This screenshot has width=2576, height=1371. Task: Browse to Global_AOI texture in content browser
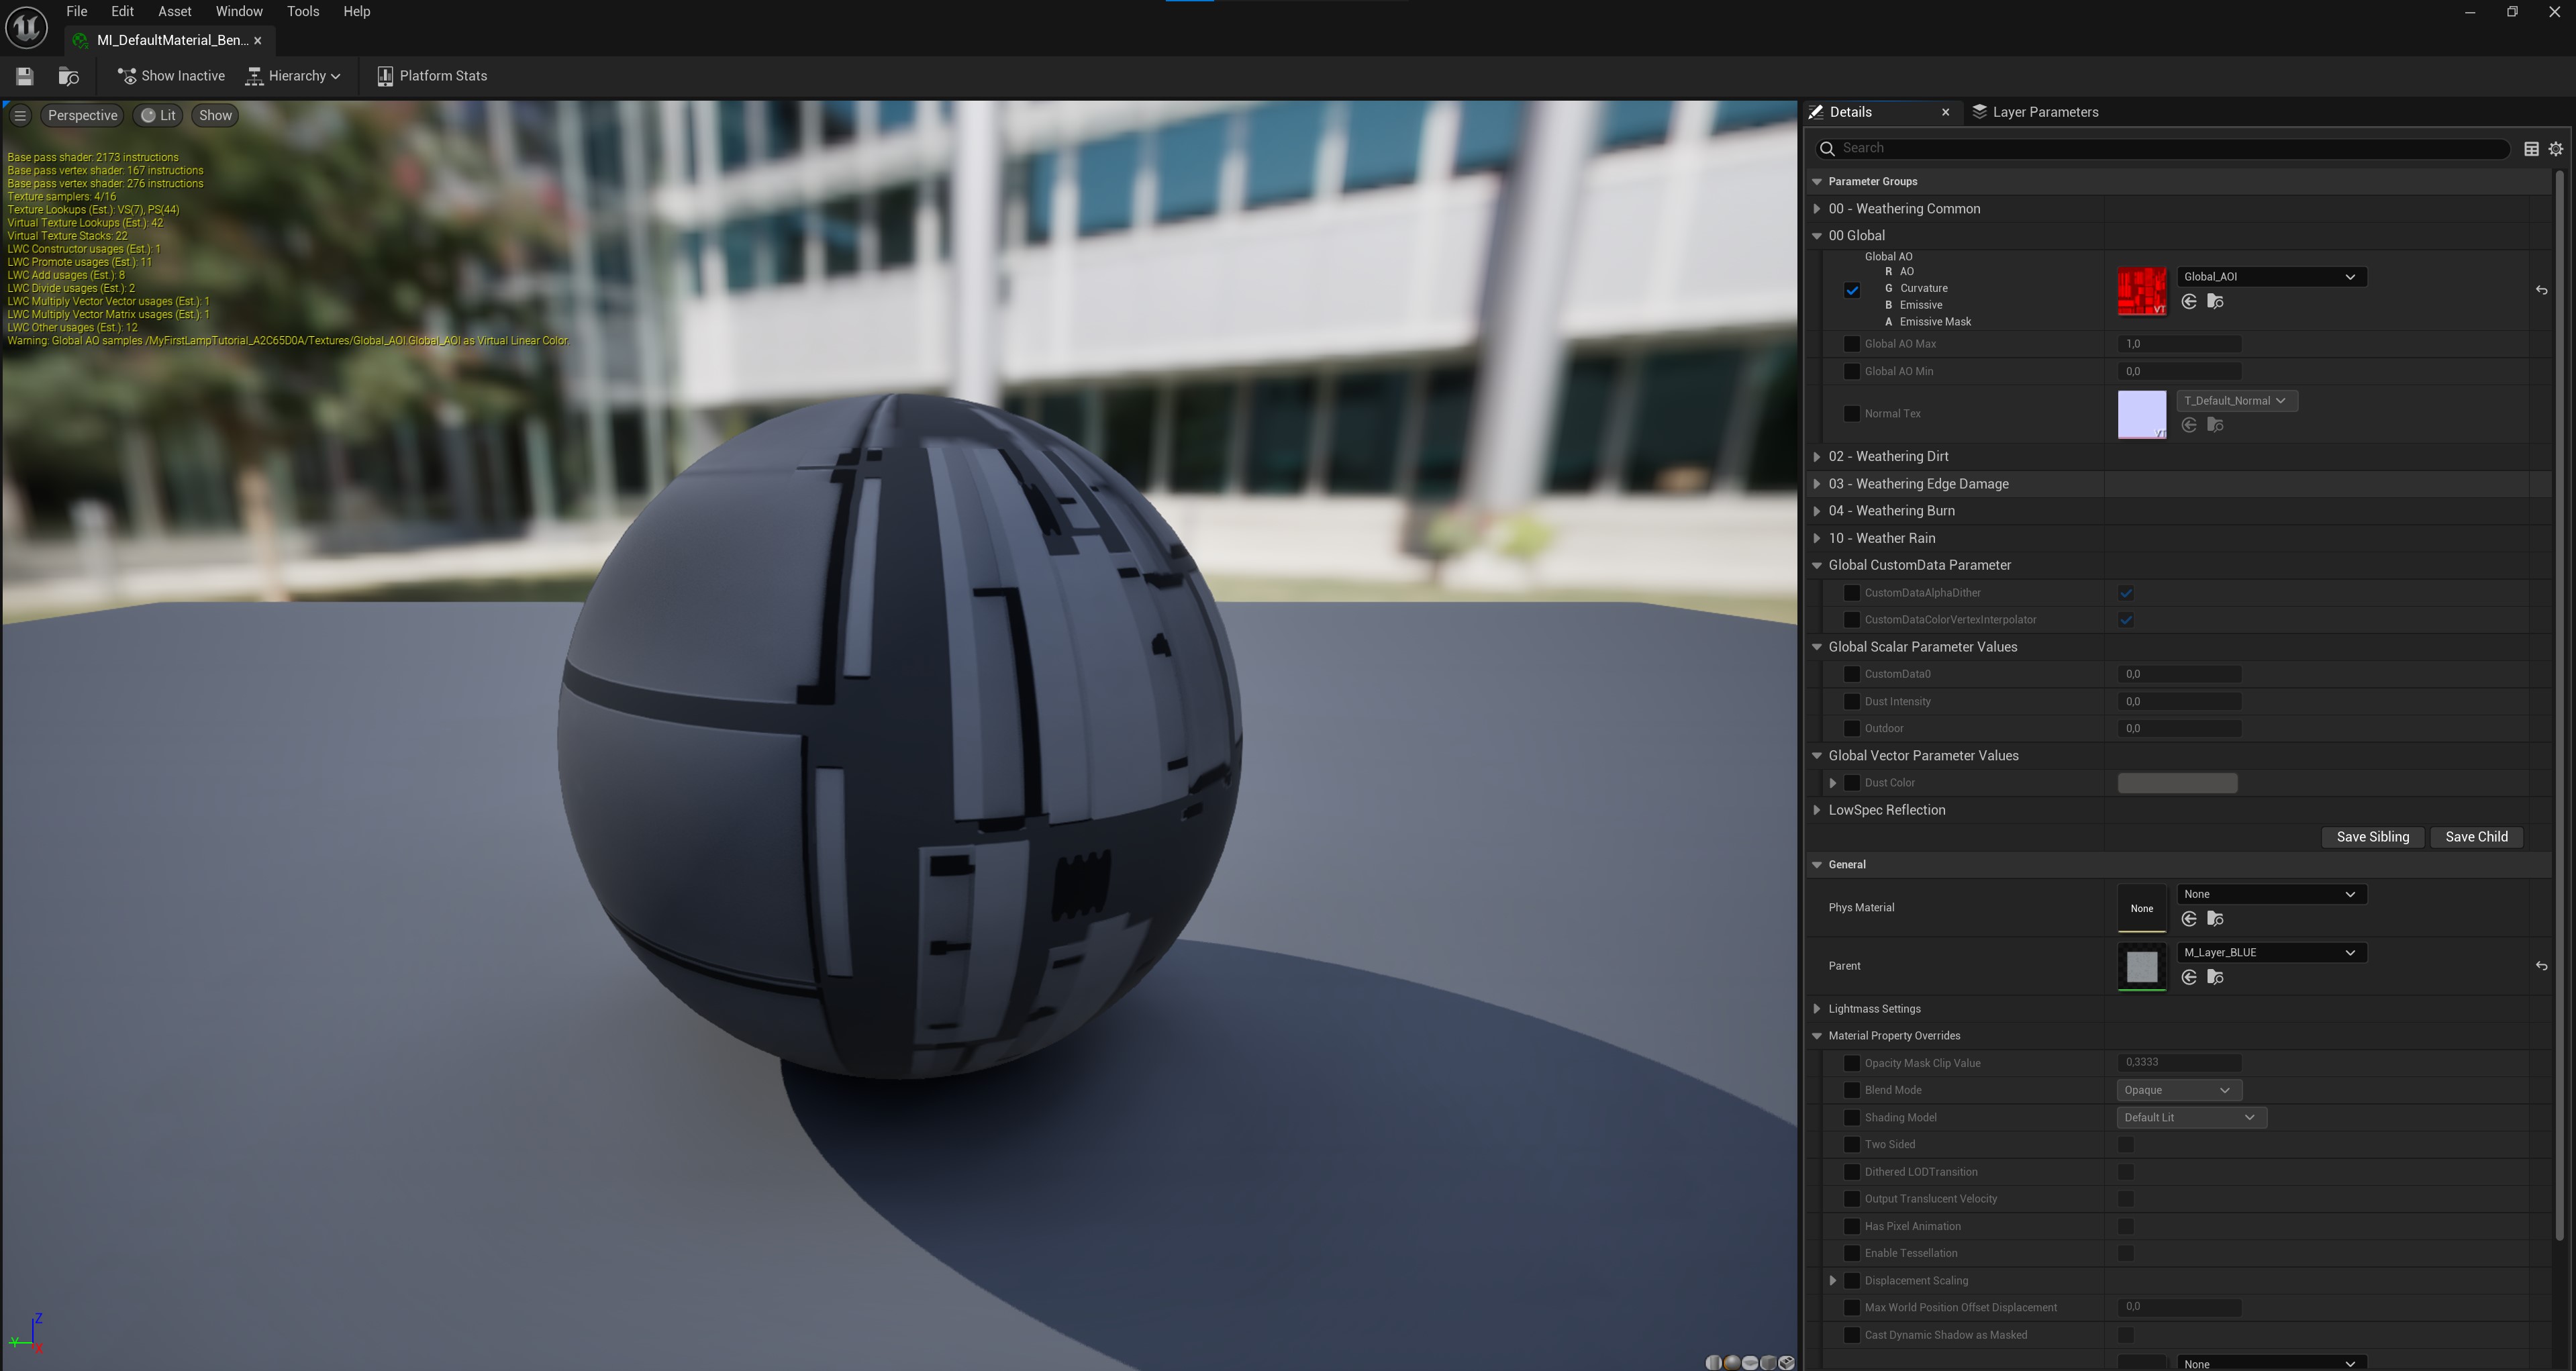click(x=2215, y=302)
